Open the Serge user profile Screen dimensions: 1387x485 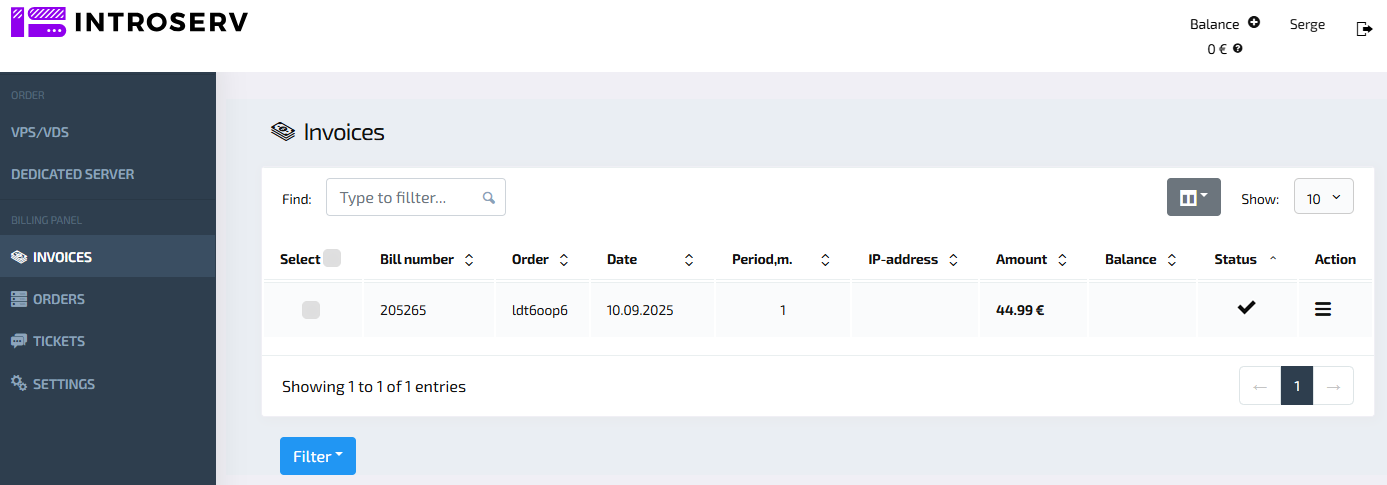point(1307,24)
